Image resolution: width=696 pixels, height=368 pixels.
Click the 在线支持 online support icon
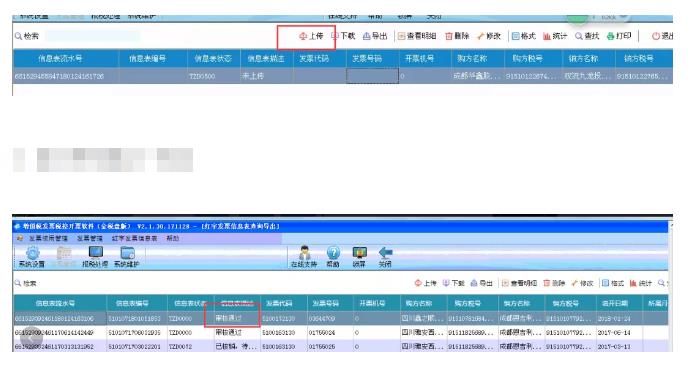304,257
